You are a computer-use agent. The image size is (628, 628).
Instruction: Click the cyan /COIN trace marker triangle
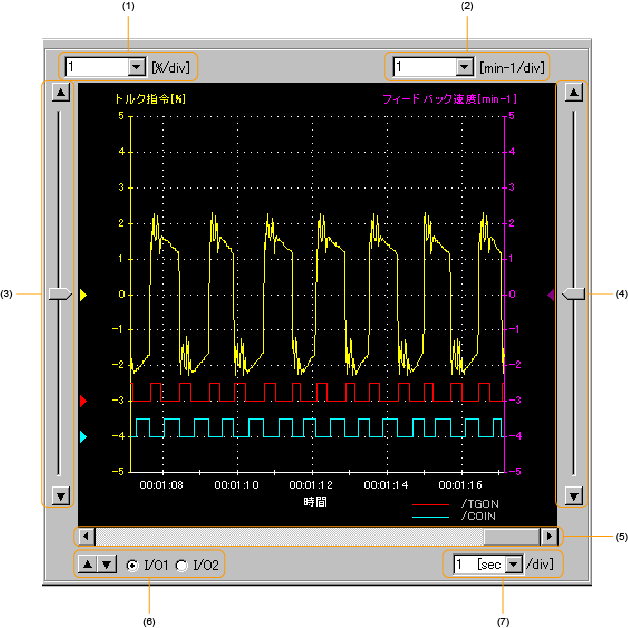tap(84, 437)
